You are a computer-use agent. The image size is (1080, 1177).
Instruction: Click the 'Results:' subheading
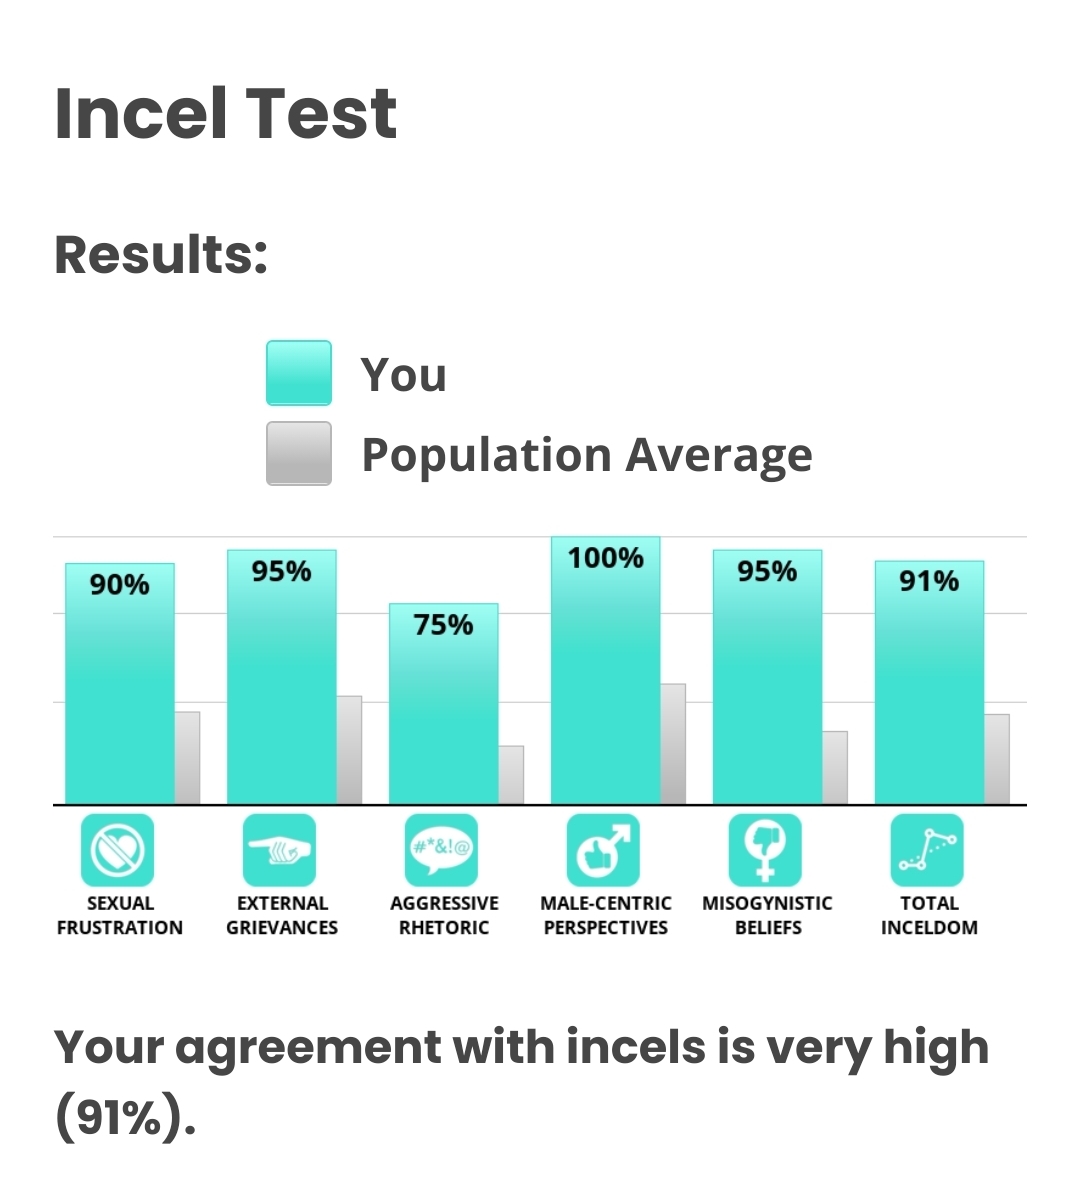click(161, 254)
